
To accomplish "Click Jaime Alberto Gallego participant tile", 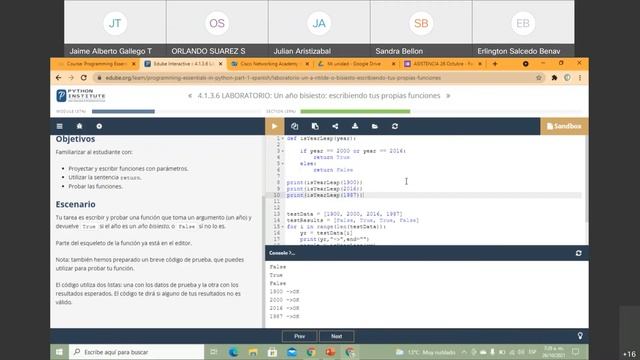I will click(115, 28).
